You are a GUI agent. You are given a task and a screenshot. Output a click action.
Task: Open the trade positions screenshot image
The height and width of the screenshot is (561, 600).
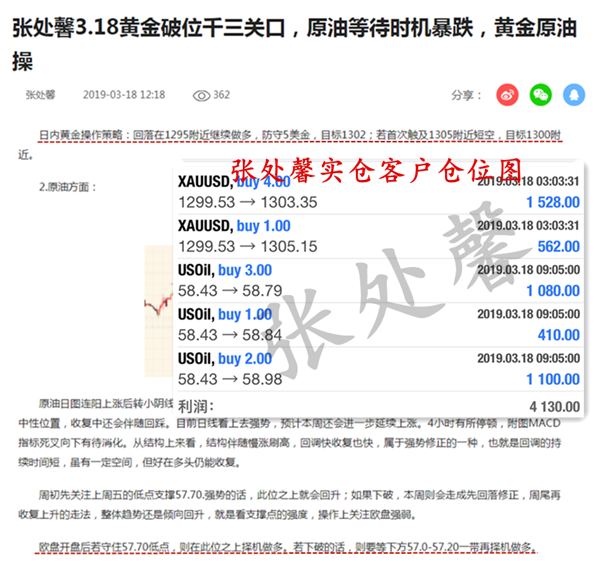378,289
